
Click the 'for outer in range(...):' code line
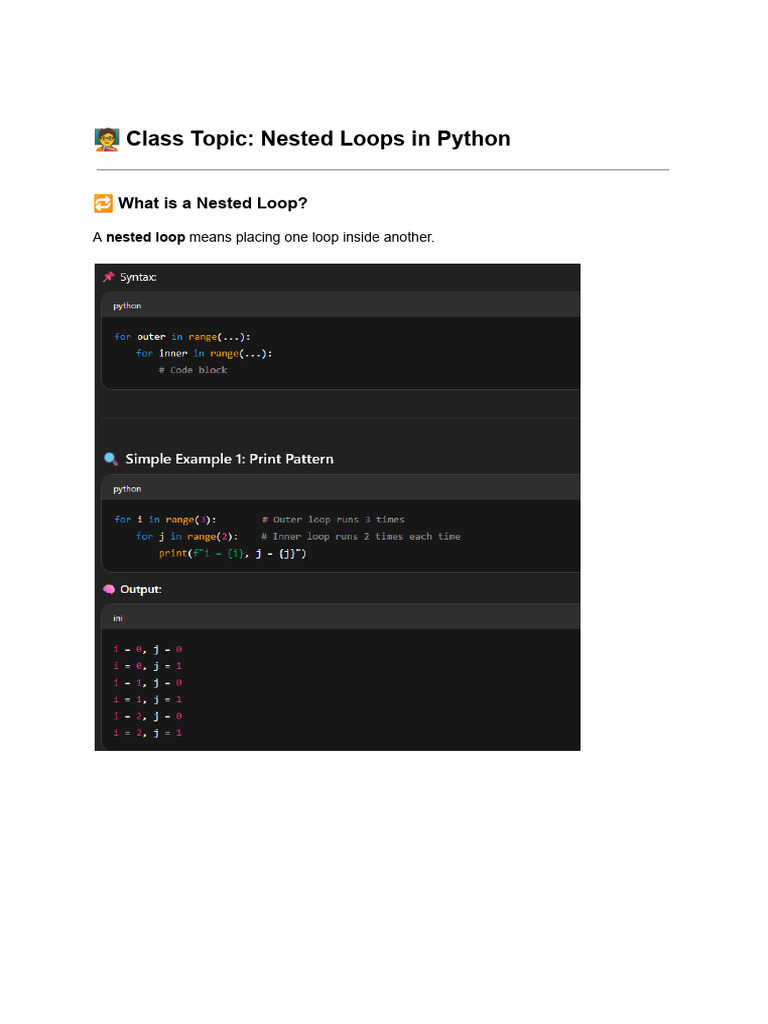(x=182, y=337)
